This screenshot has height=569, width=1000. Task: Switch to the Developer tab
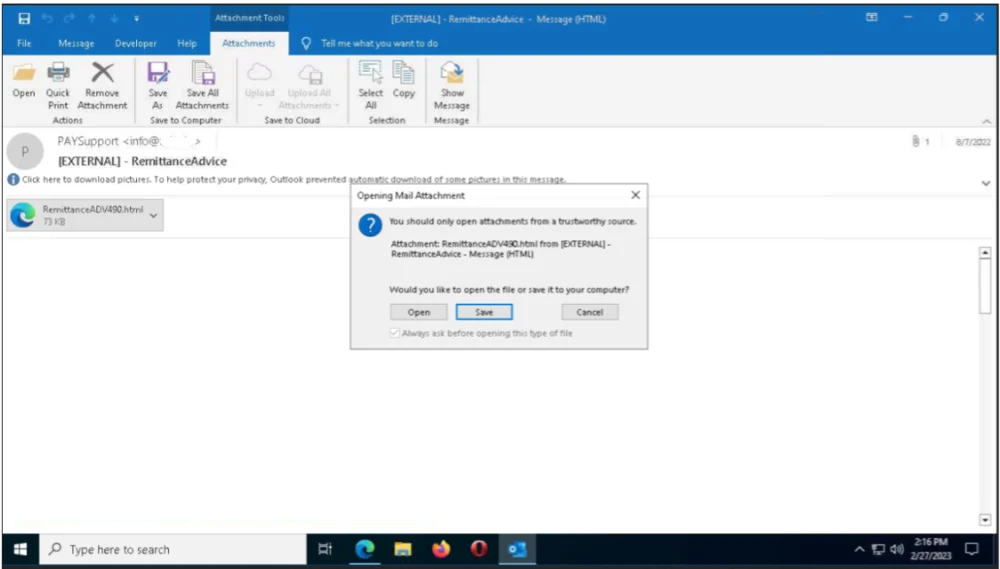[136, 43]
